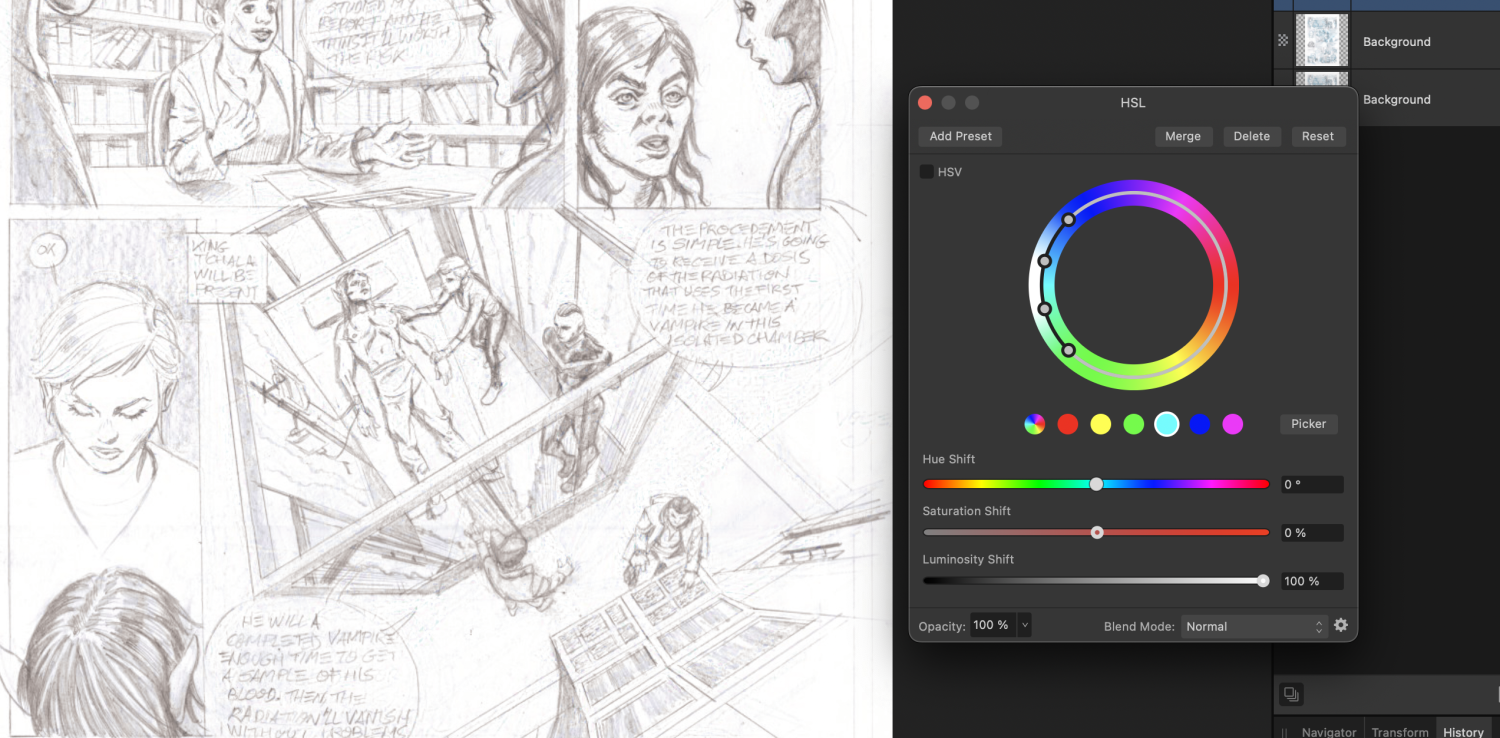
Task: Select the all-colours master channel swatch
Action: 1035,424
